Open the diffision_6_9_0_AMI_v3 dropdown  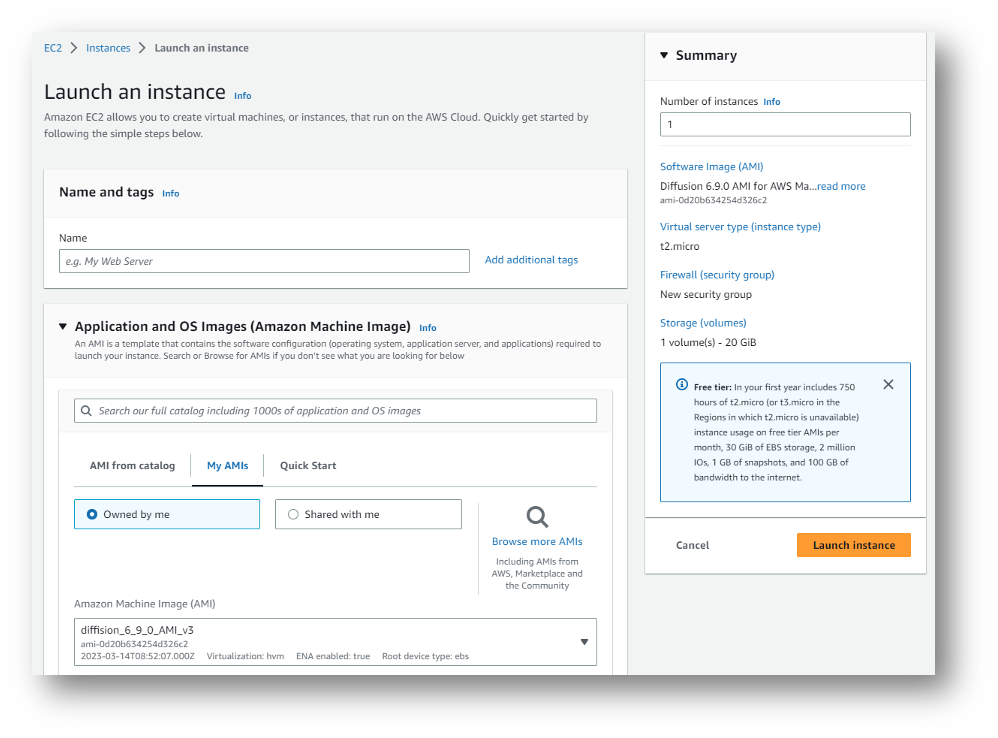coord(584,641)
